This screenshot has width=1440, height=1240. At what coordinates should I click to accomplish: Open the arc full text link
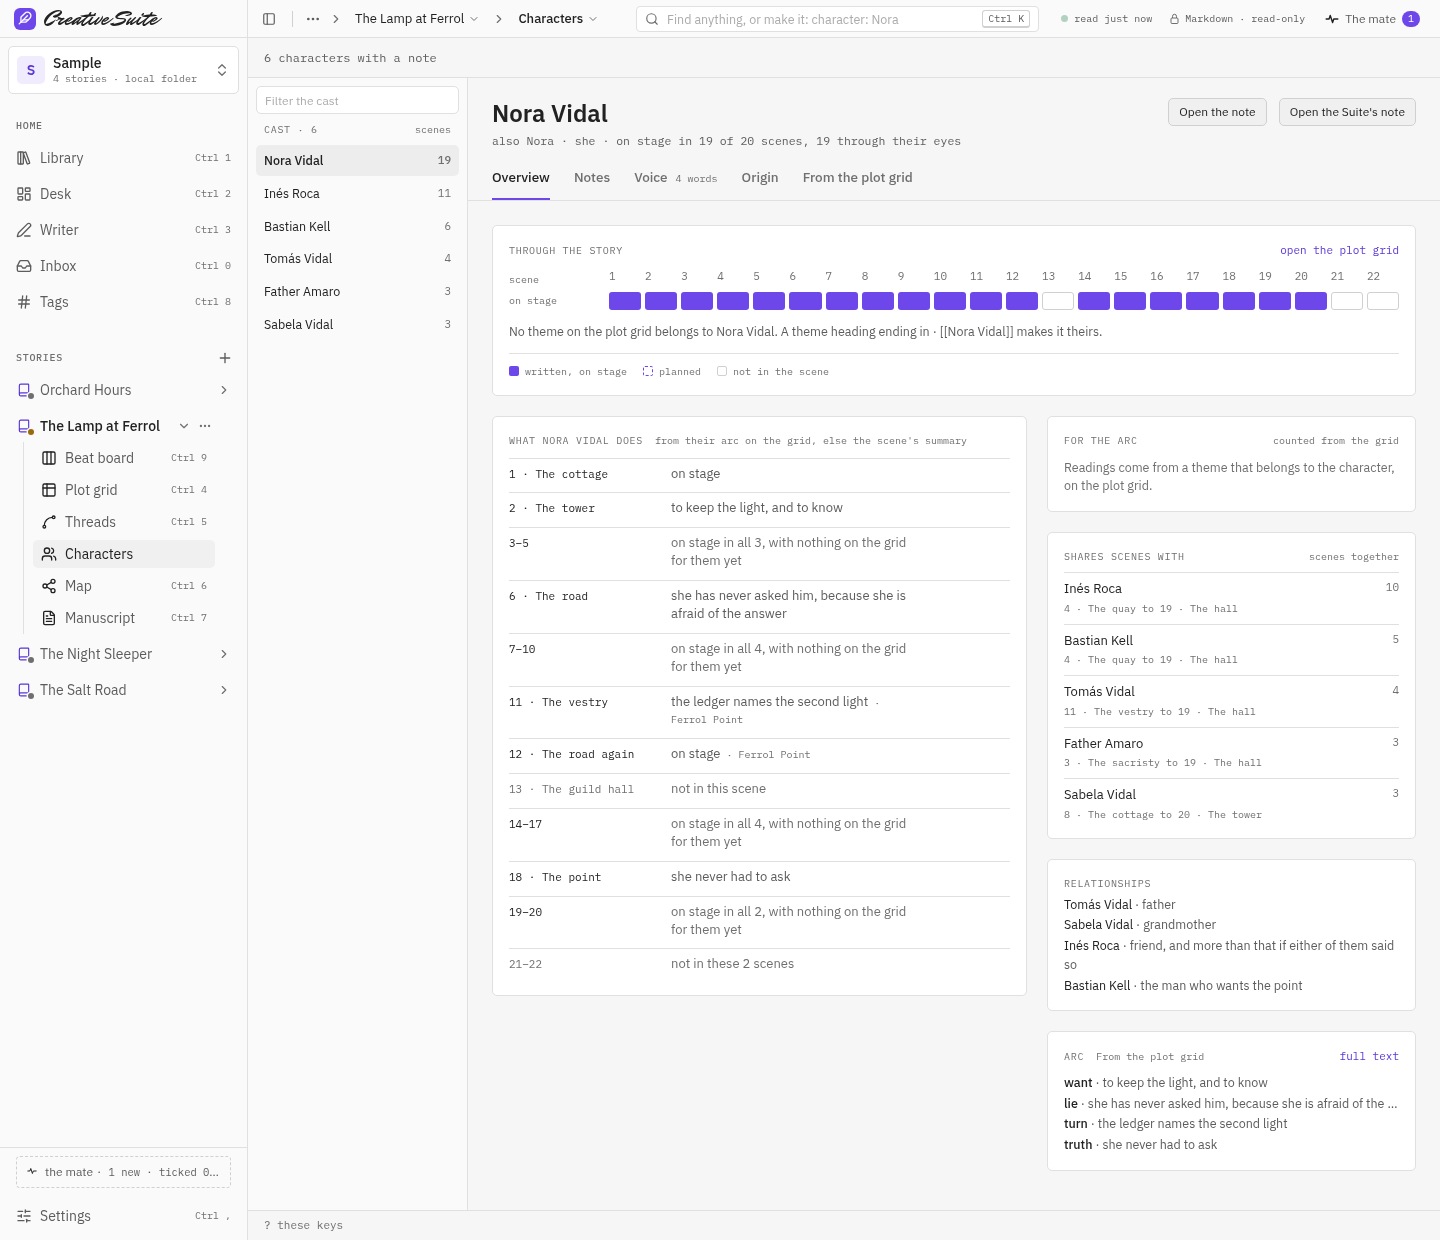[1369, 1056]
